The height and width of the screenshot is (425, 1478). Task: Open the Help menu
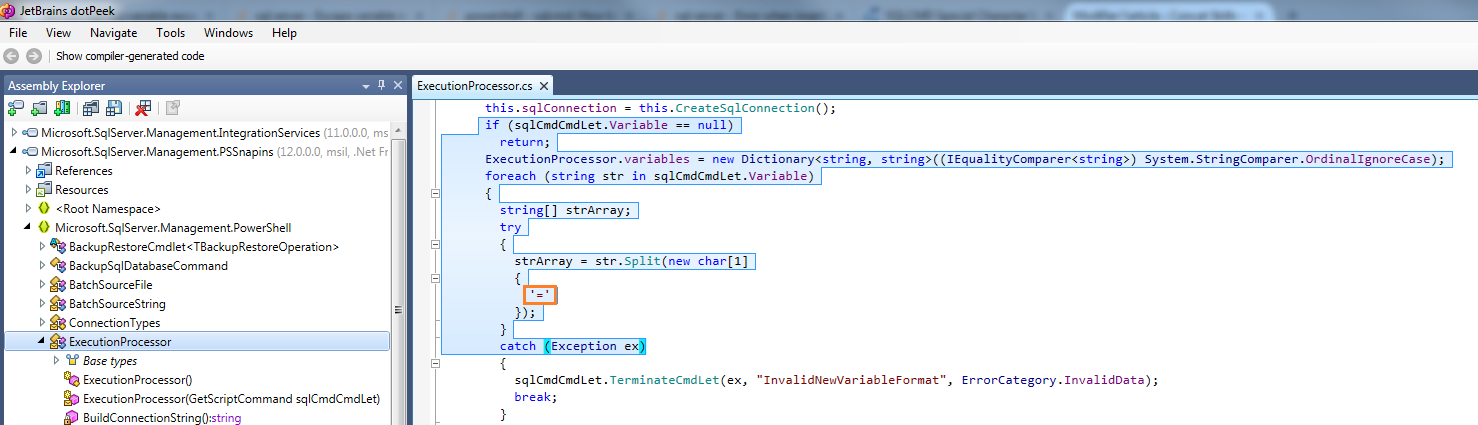pyautogui.click(x=284, y=33)
